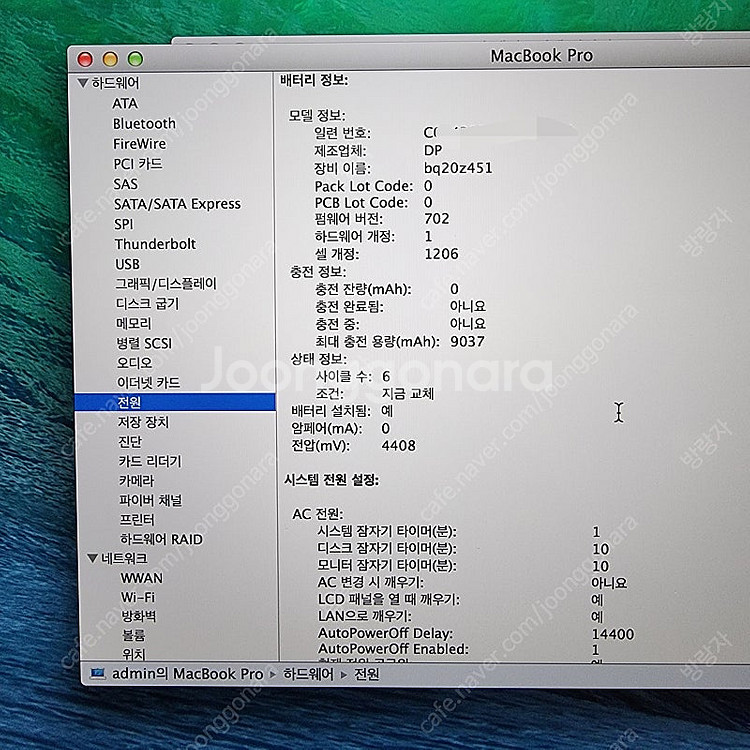This screenshot has width=750, height=750.
Task: Open 하드웨어 RAID entry
Action: coord(161,539)
